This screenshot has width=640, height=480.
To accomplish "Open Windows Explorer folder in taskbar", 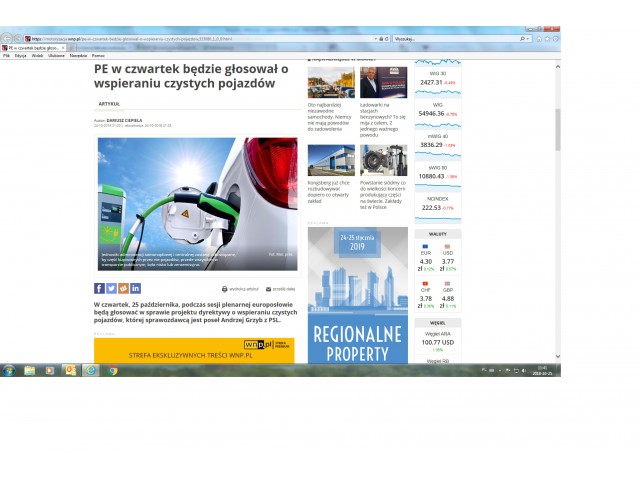I will 30,370.
